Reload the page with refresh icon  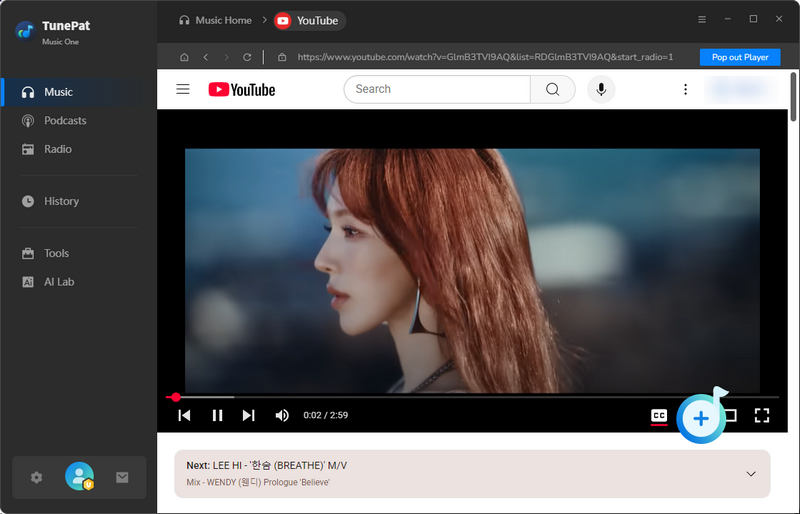pyautogui.click(x=247, y=57)
